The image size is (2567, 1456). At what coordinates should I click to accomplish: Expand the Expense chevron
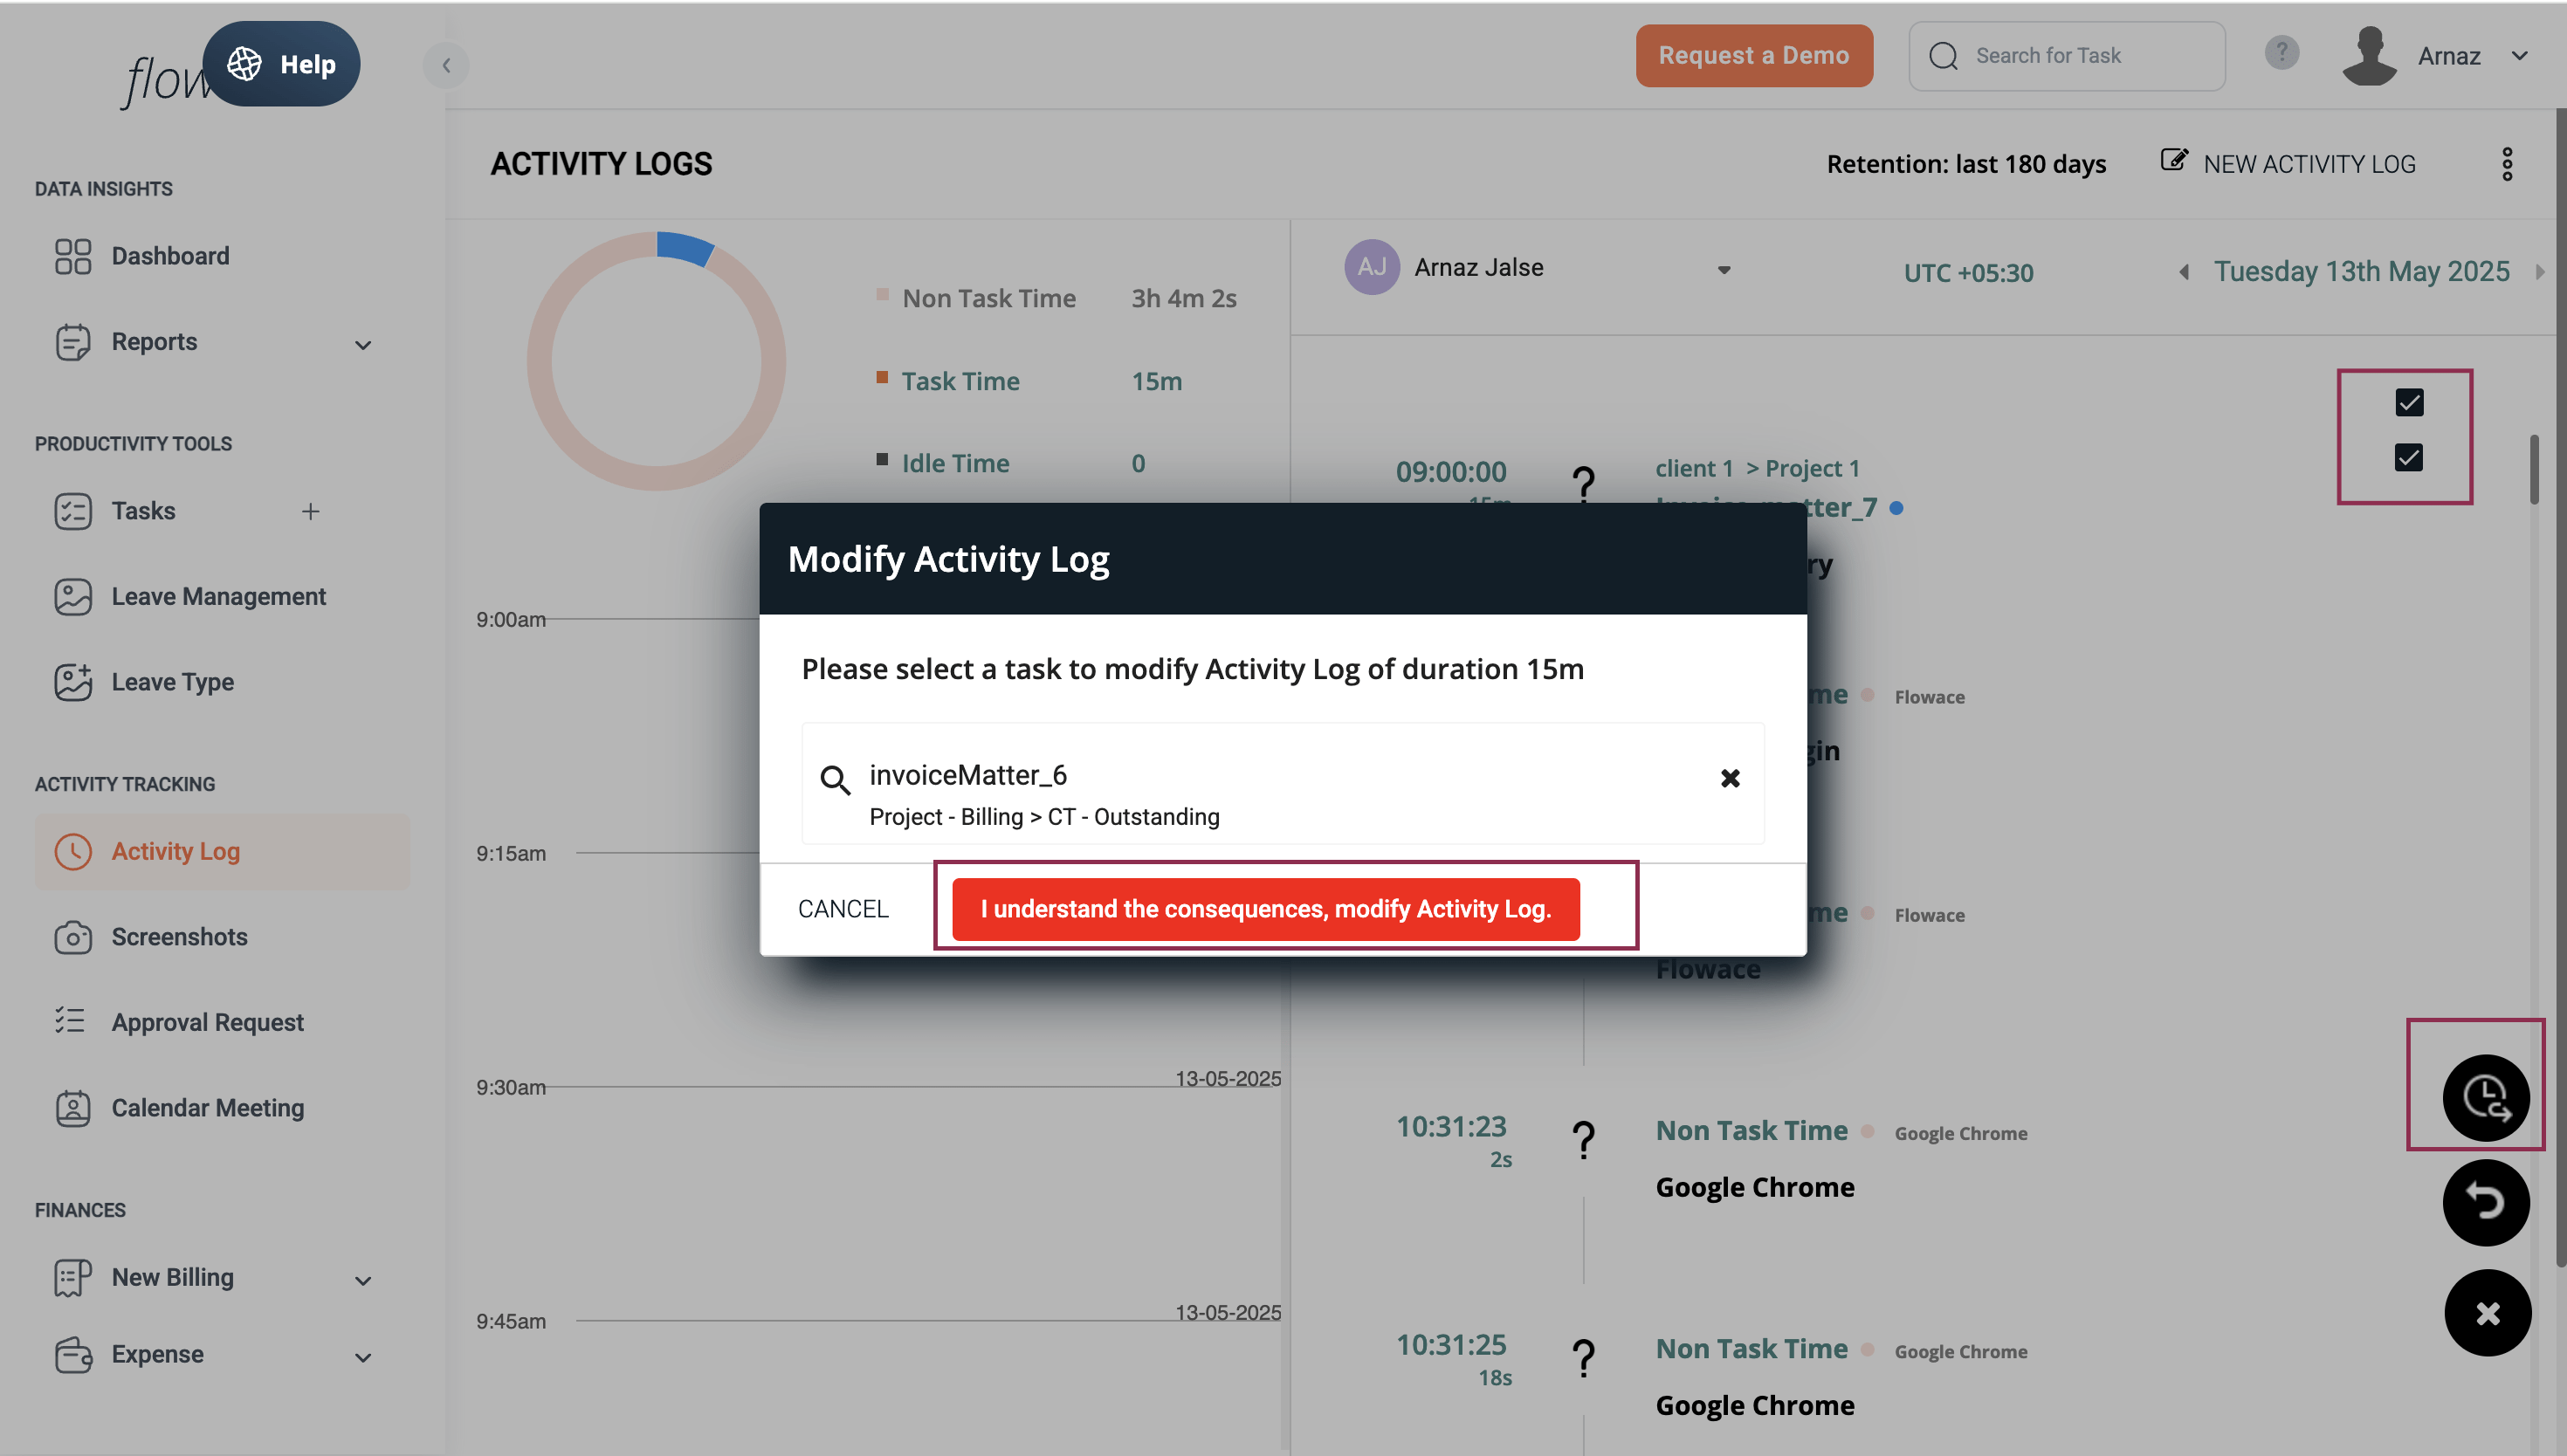tap(363, 1358)
